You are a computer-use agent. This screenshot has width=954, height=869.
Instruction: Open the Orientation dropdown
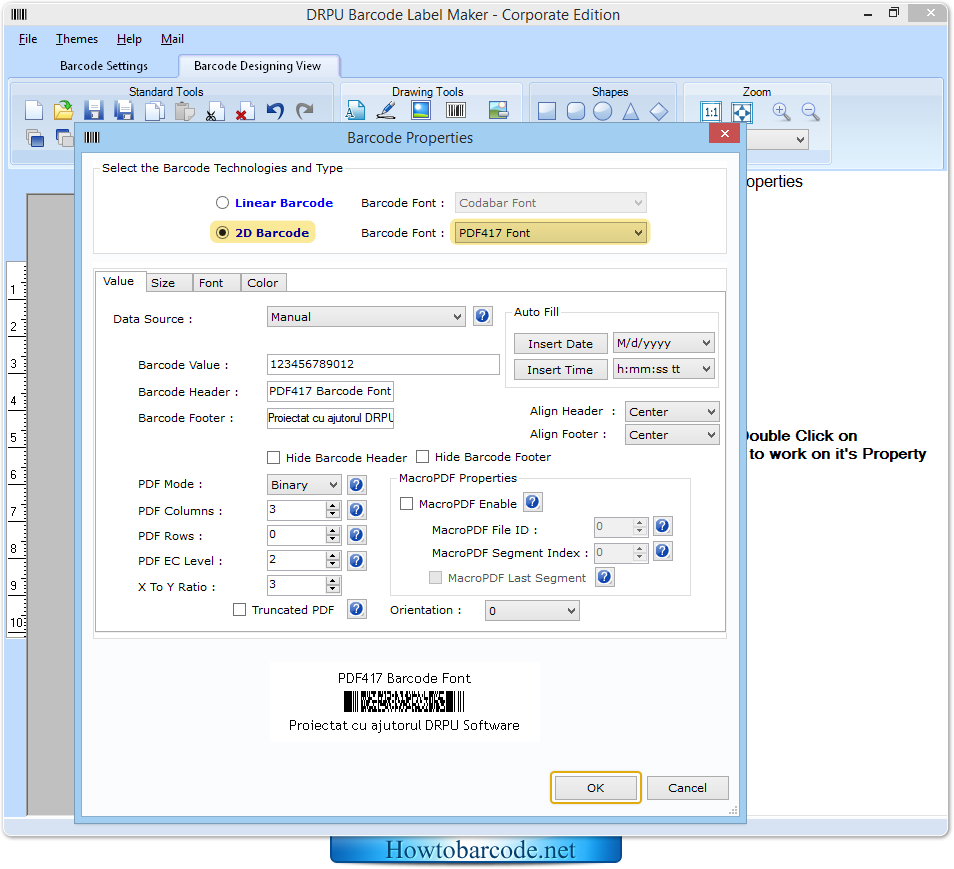tap(532, 610)
